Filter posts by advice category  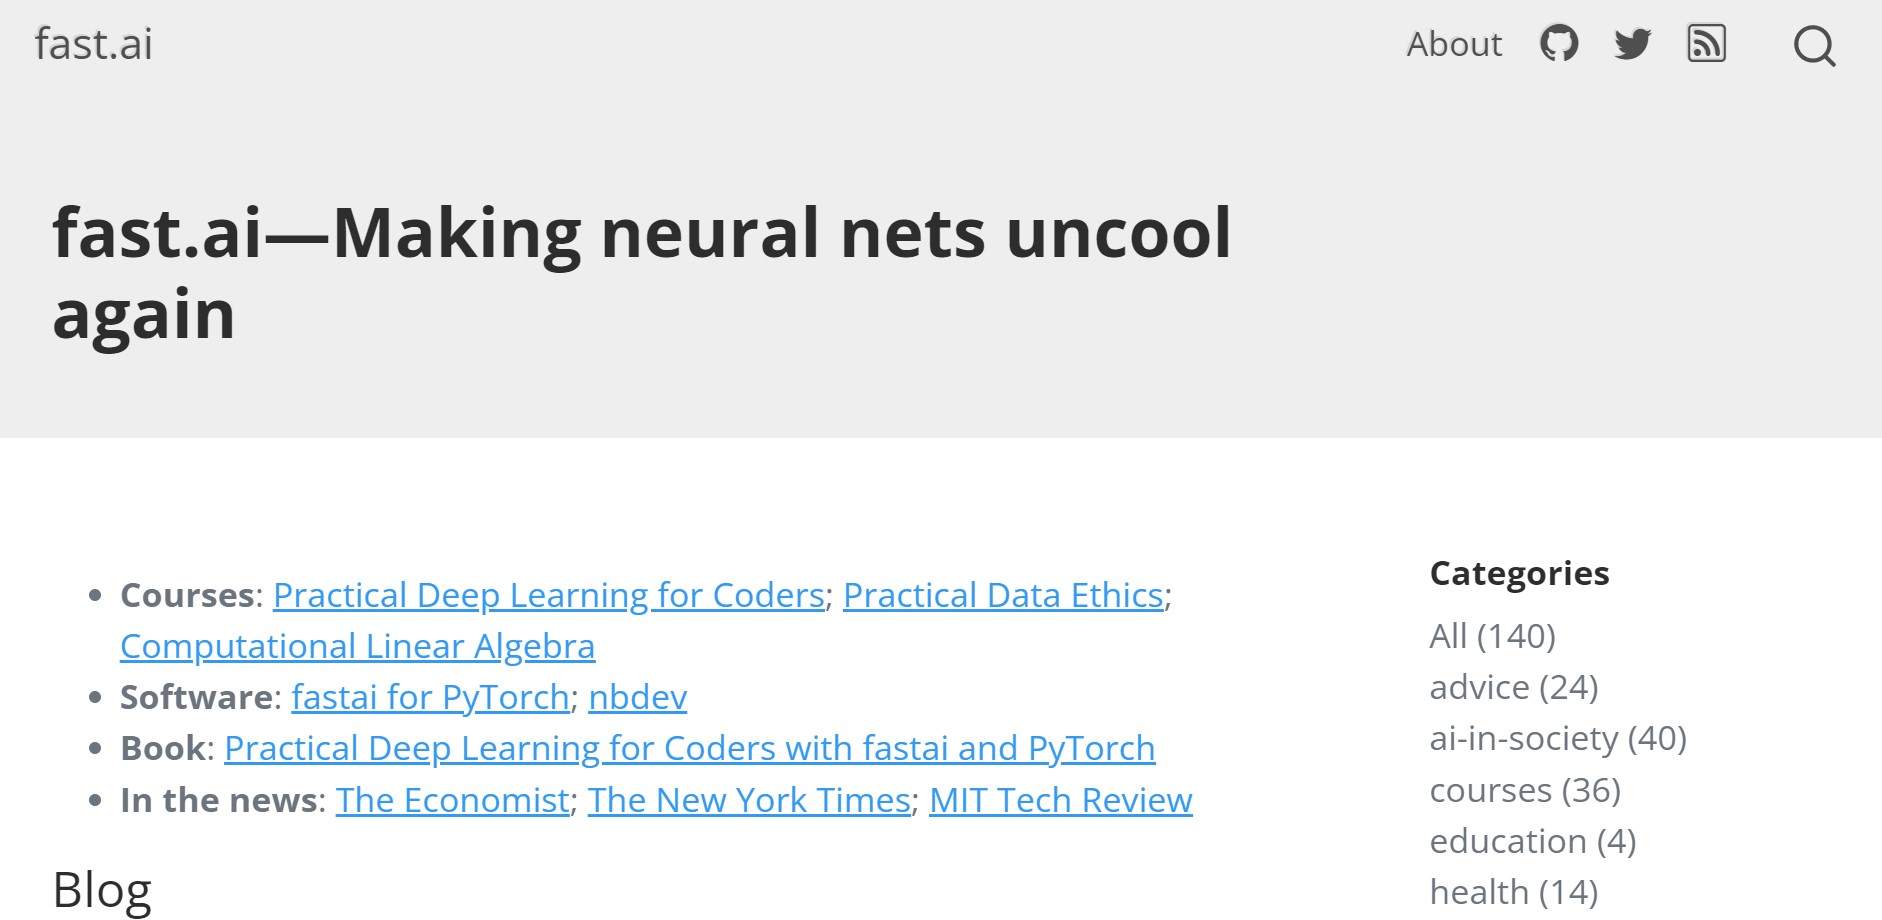coord(1513,687)
